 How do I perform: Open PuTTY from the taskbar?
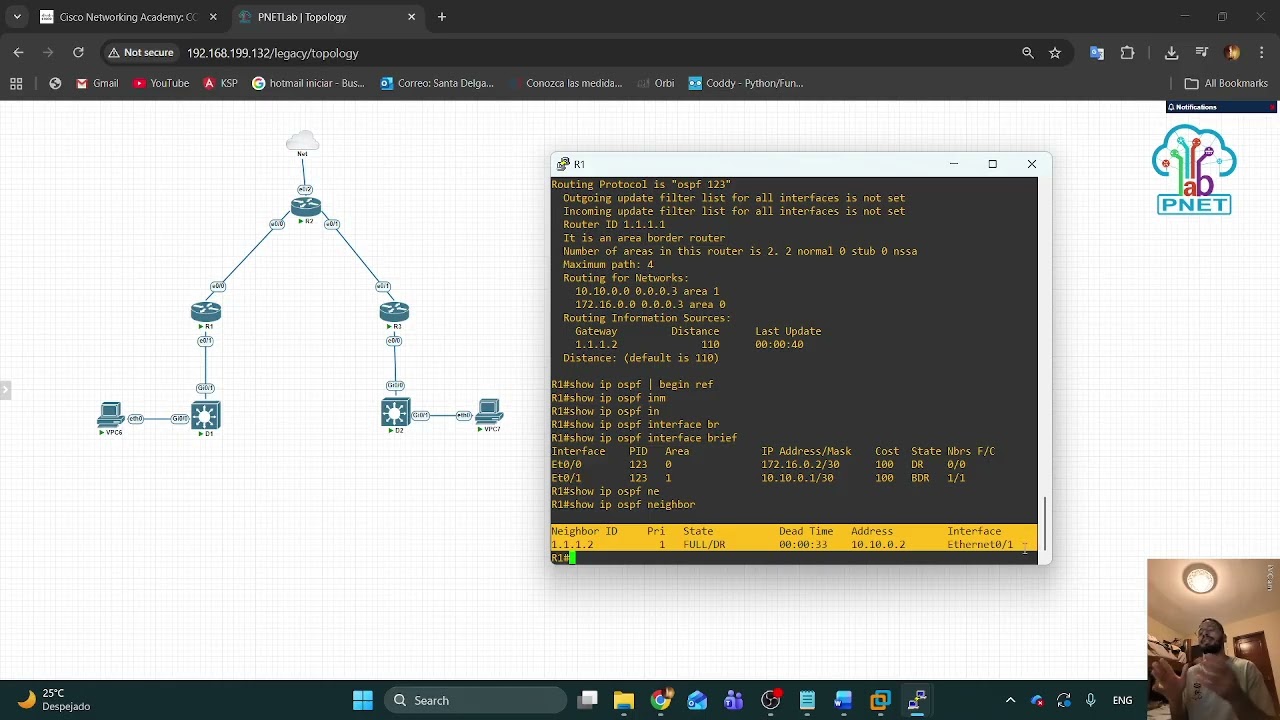click(916, 700)
